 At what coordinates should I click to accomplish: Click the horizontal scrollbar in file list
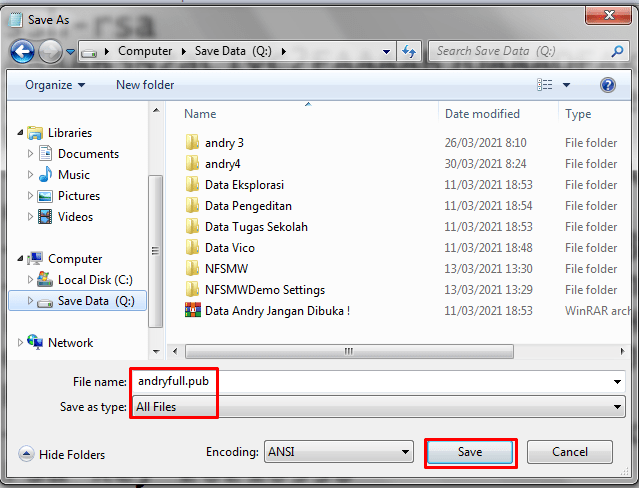click(x=350, y=351)
